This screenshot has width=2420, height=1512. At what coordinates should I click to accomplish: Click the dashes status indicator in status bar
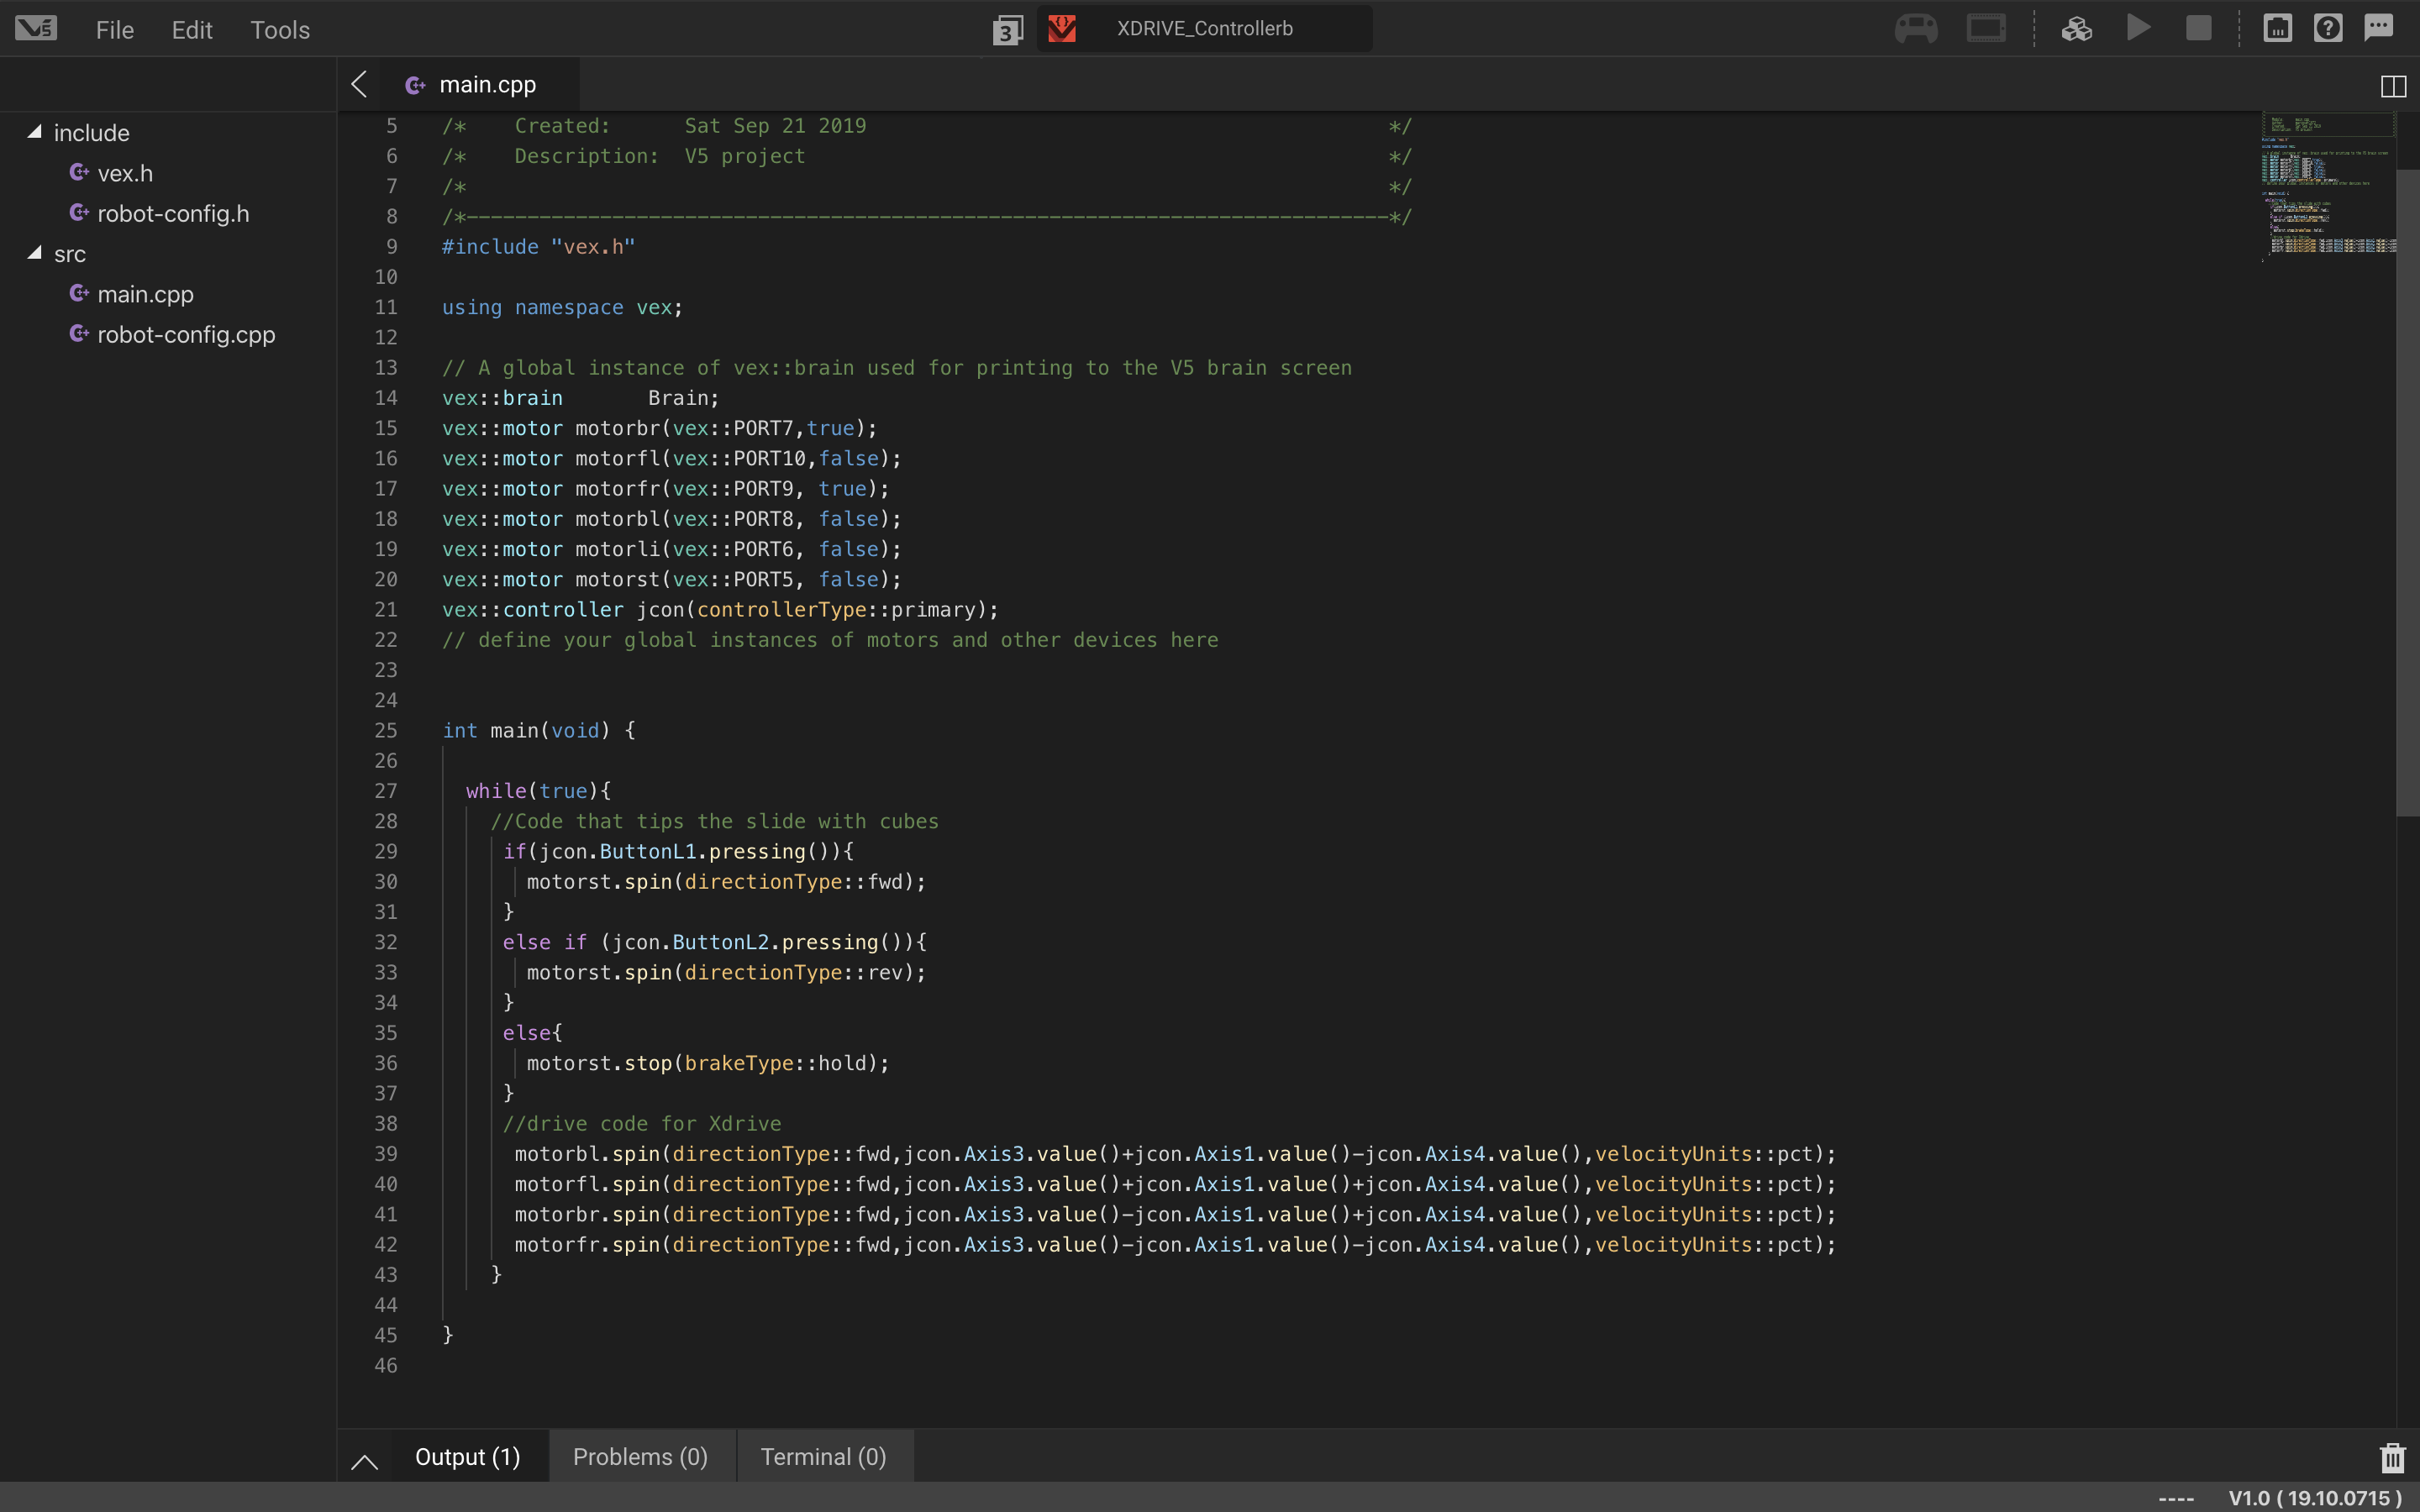[x=2176, y=1498]
